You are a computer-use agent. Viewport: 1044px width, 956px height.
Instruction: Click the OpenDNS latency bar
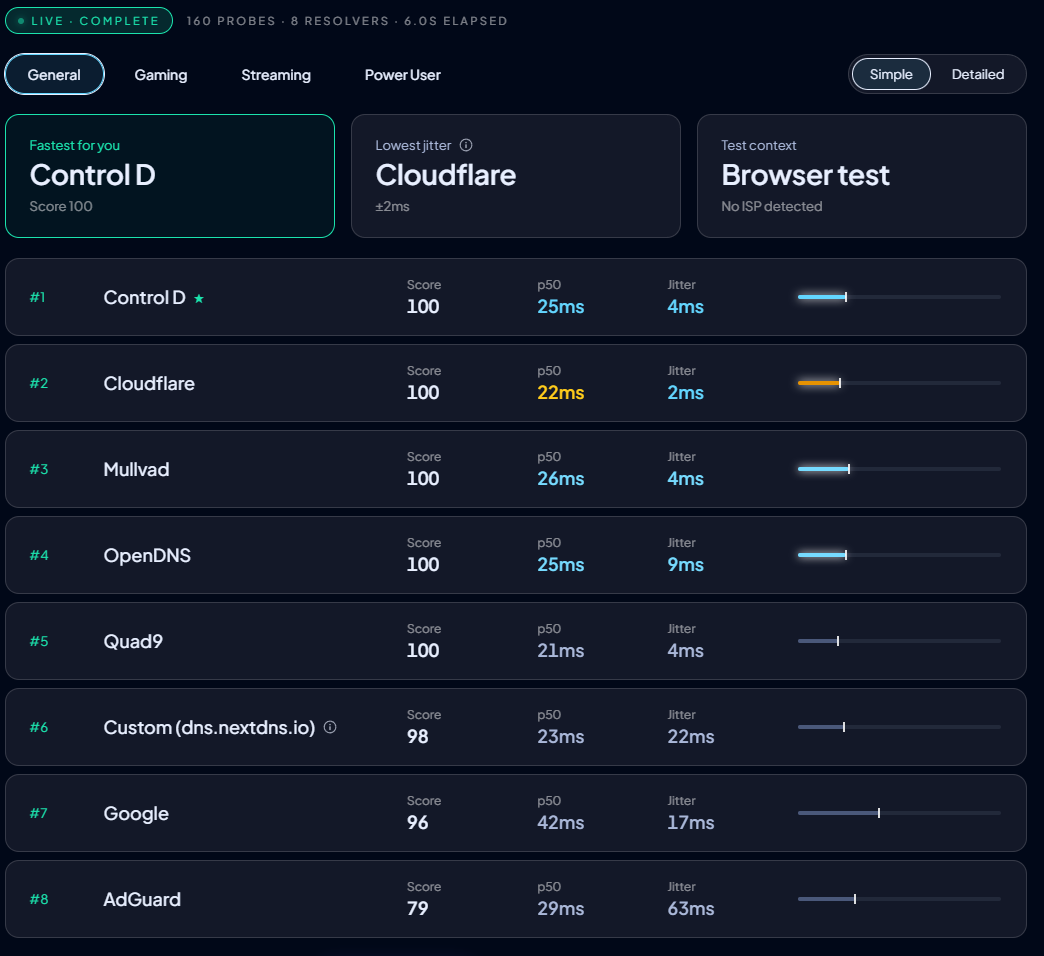coord(899,555)
